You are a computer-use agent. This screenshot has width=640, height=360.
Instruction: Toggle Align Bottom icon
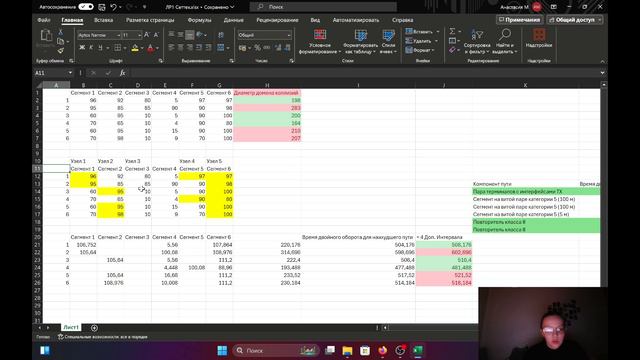coord(189,35)
